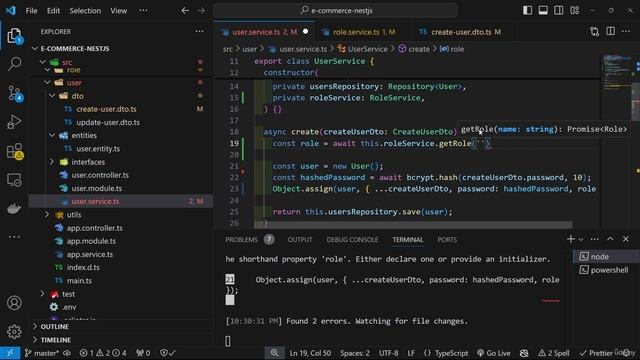
Task: Close the terminal panel
Action: tap(626, 239)
